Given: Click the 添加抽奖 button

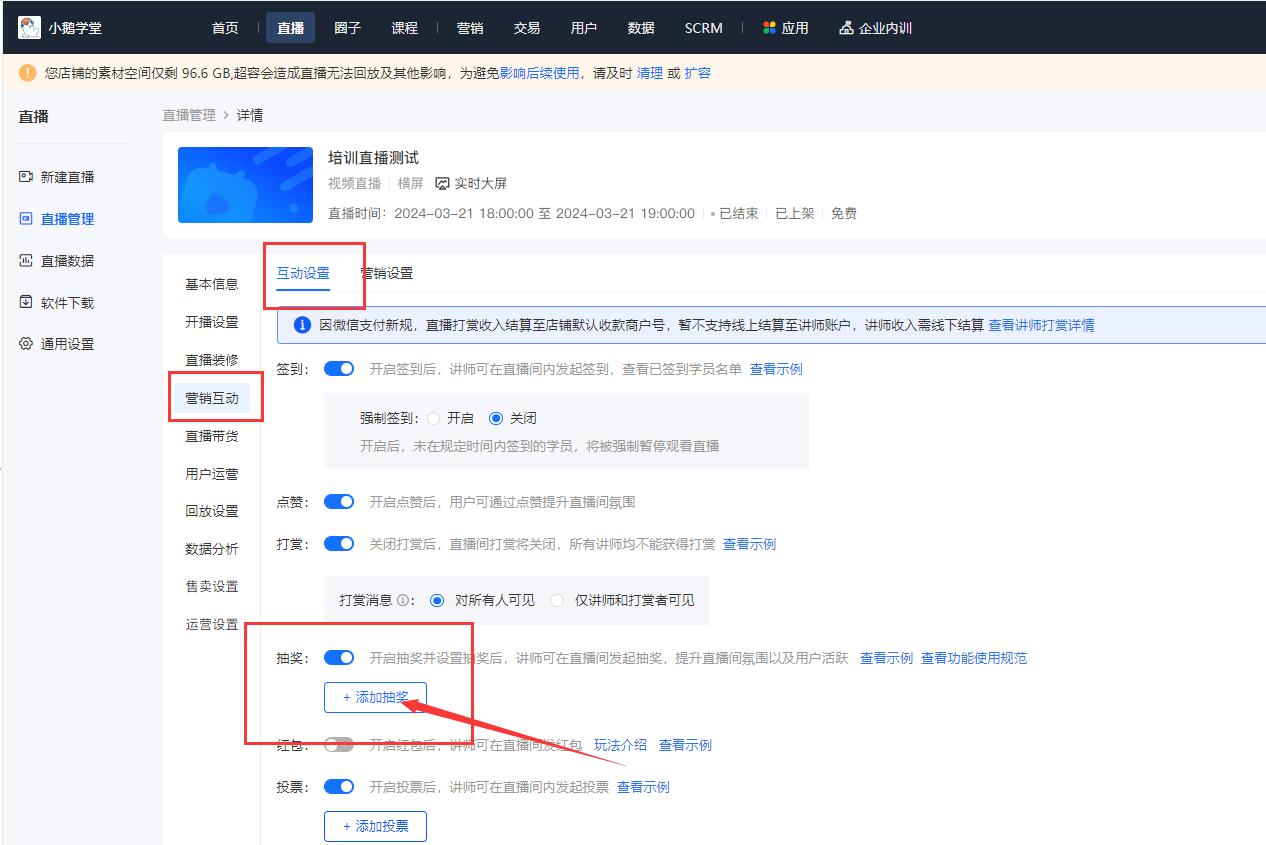Looking at the screenshot, I should 375,697.
